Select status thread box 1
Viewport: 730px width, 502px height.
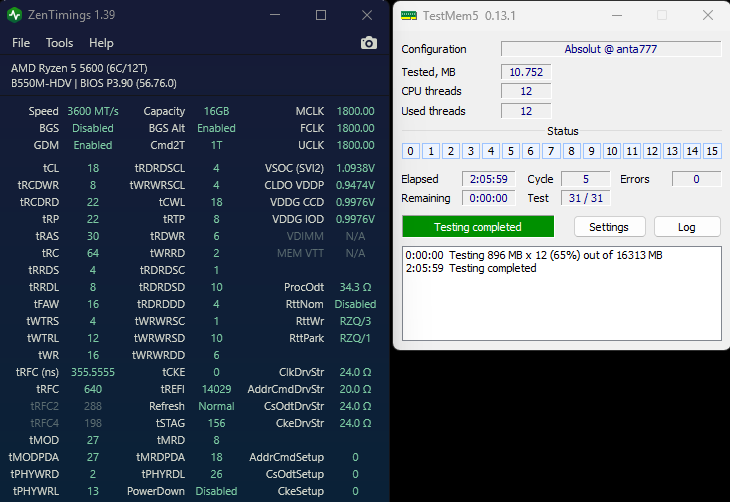pyautogui.click(x=431, y=151)
